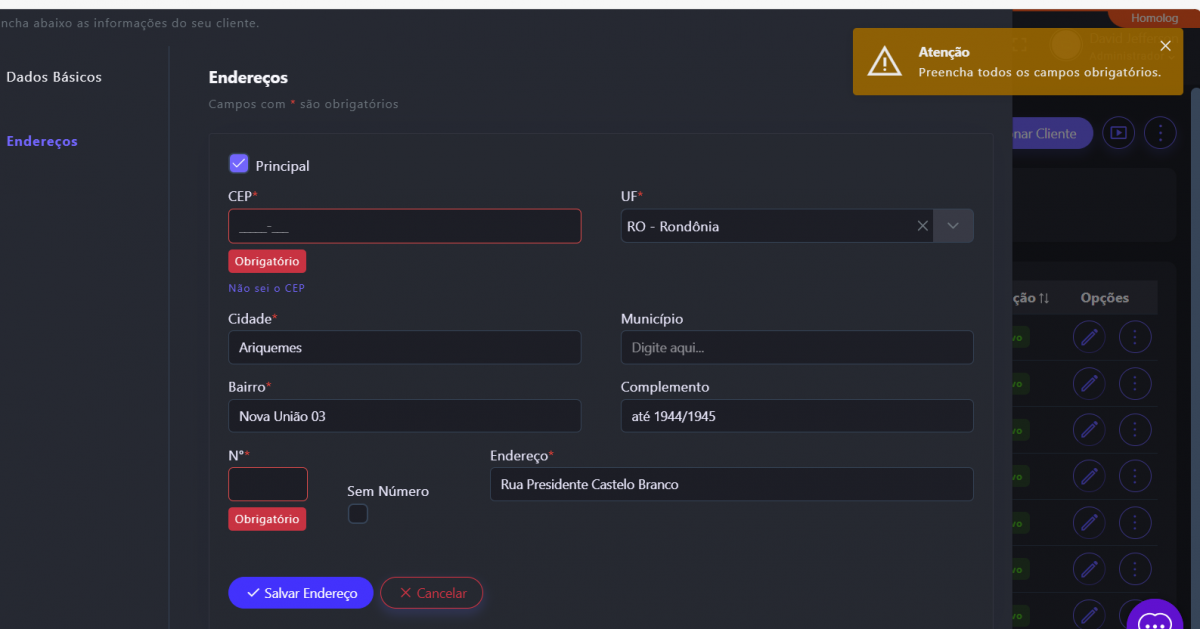
Task: Clear the RO - Rondônia UF selection
Action: pos(923,226)
